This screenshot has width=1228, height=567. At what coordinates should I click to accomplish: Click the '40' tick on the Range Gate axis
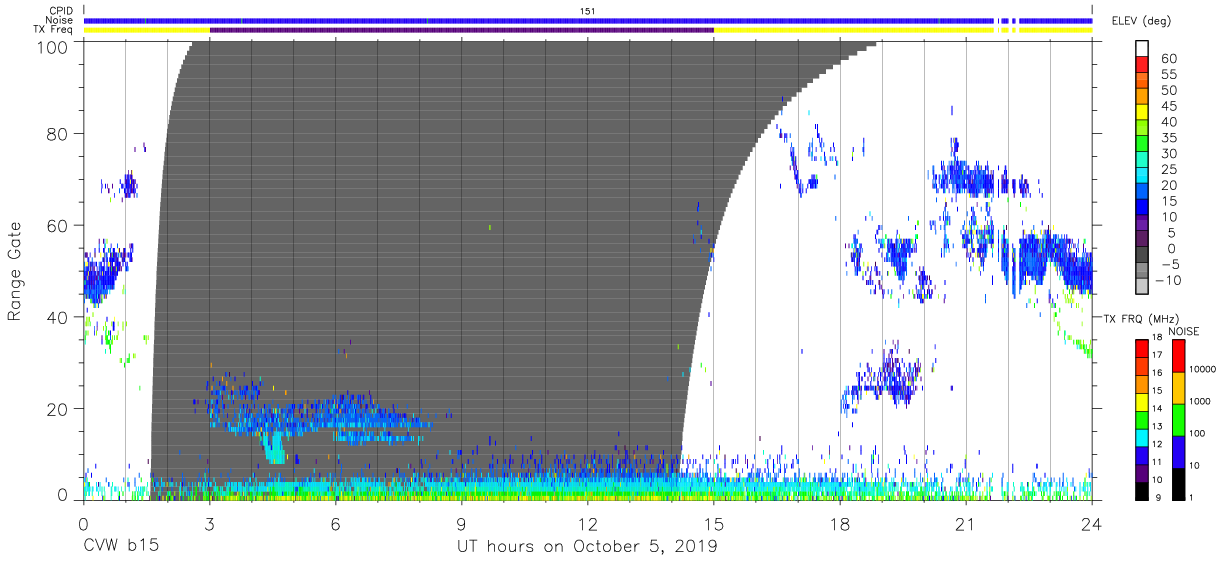point(59,317)
